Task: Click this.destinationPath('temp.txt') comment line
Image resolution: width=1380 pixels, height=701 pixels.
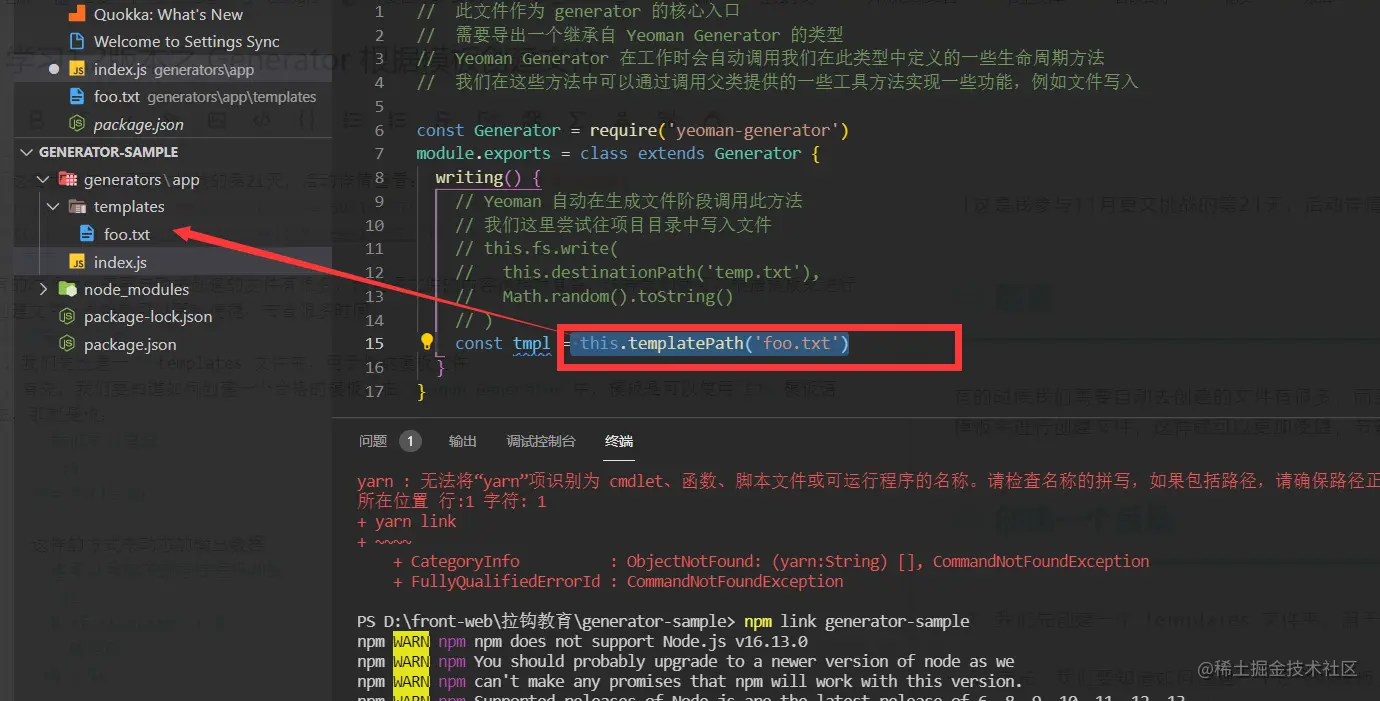Action: coord(638,272)
